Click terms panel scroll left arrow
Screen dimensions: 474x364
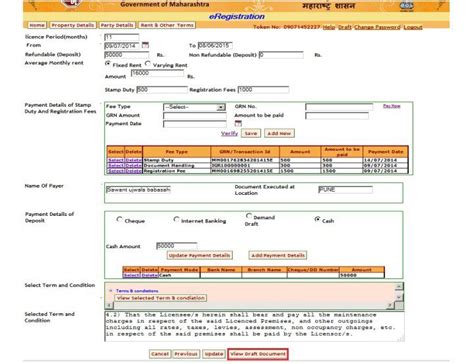click(109, 305)
